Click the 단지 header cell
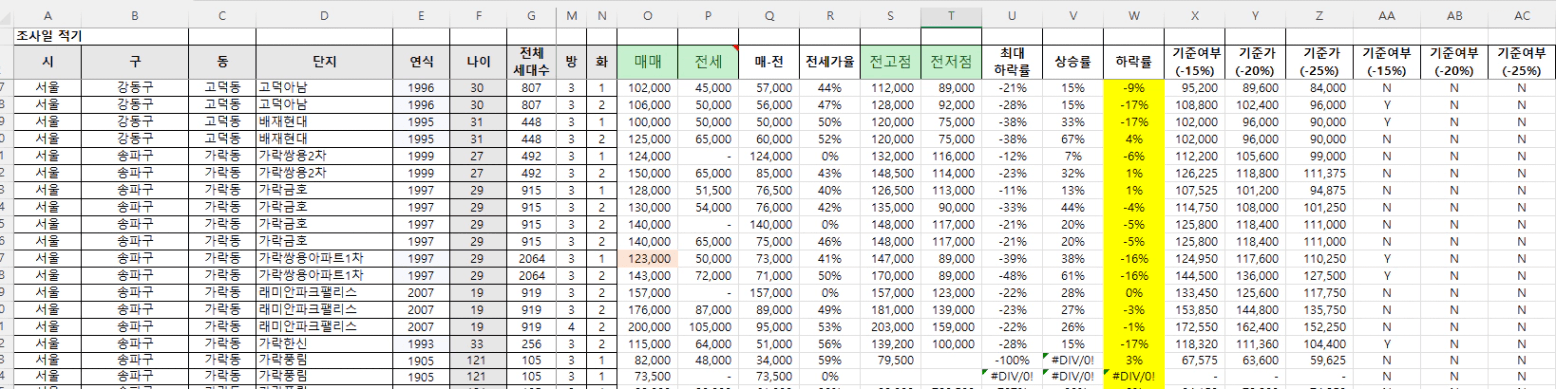Viewport: 1556px width, 389px height. [324, 61]
